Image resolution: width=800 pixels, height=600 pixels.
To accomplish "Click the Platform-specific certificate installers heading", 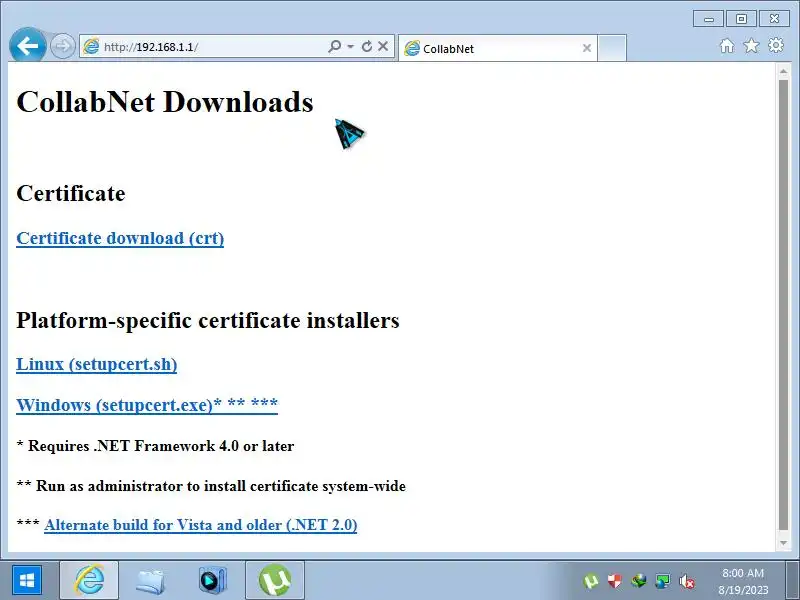I will pos(208,320).
